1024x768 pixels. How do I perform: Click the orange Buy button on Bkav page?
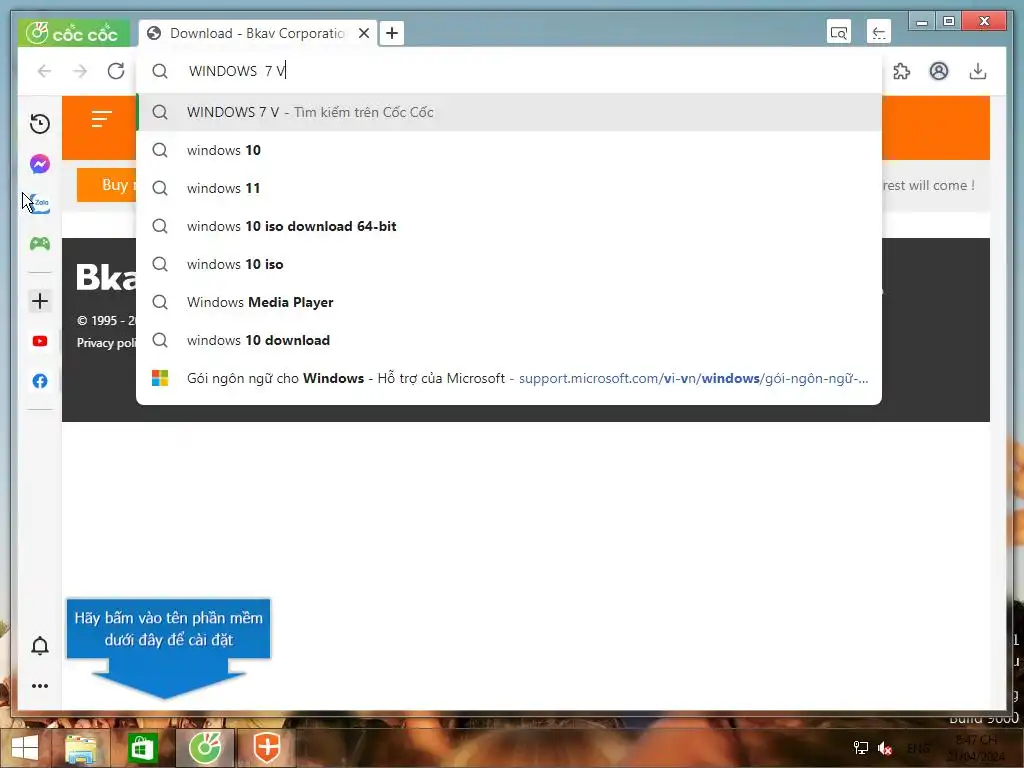(107, 185)
